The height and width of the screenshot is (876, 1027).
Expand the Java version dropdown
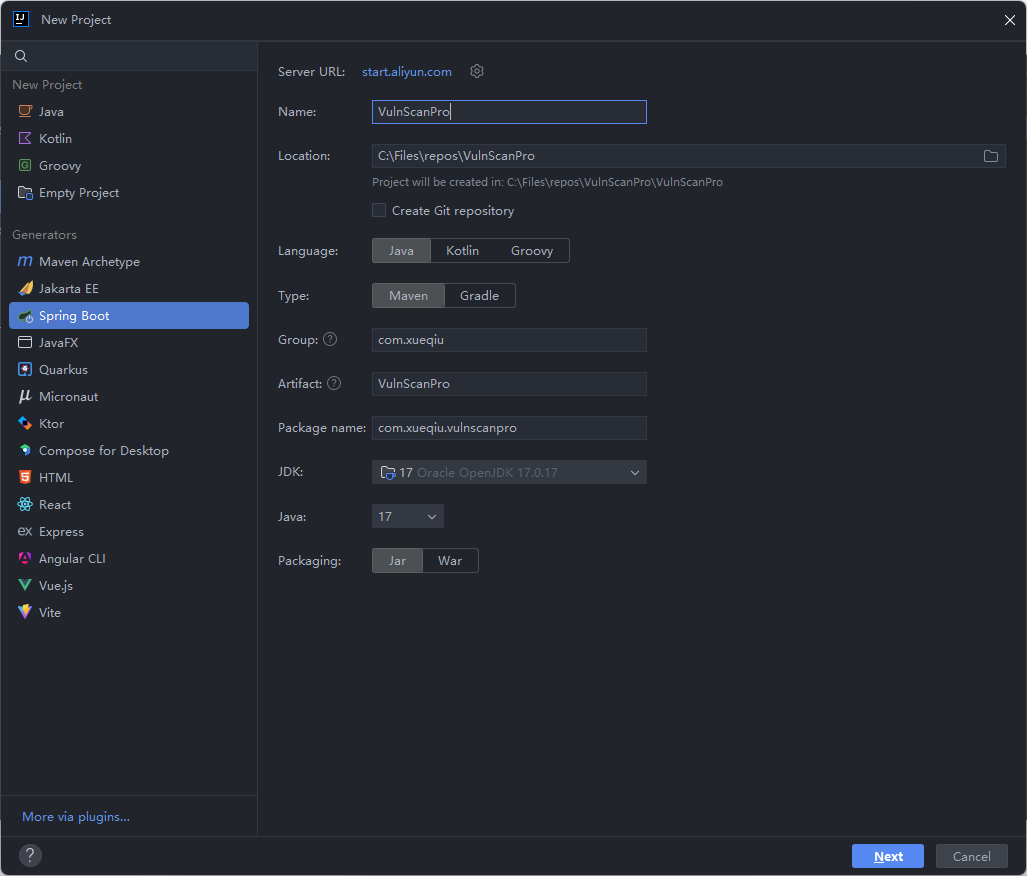[x=407, y=517]
